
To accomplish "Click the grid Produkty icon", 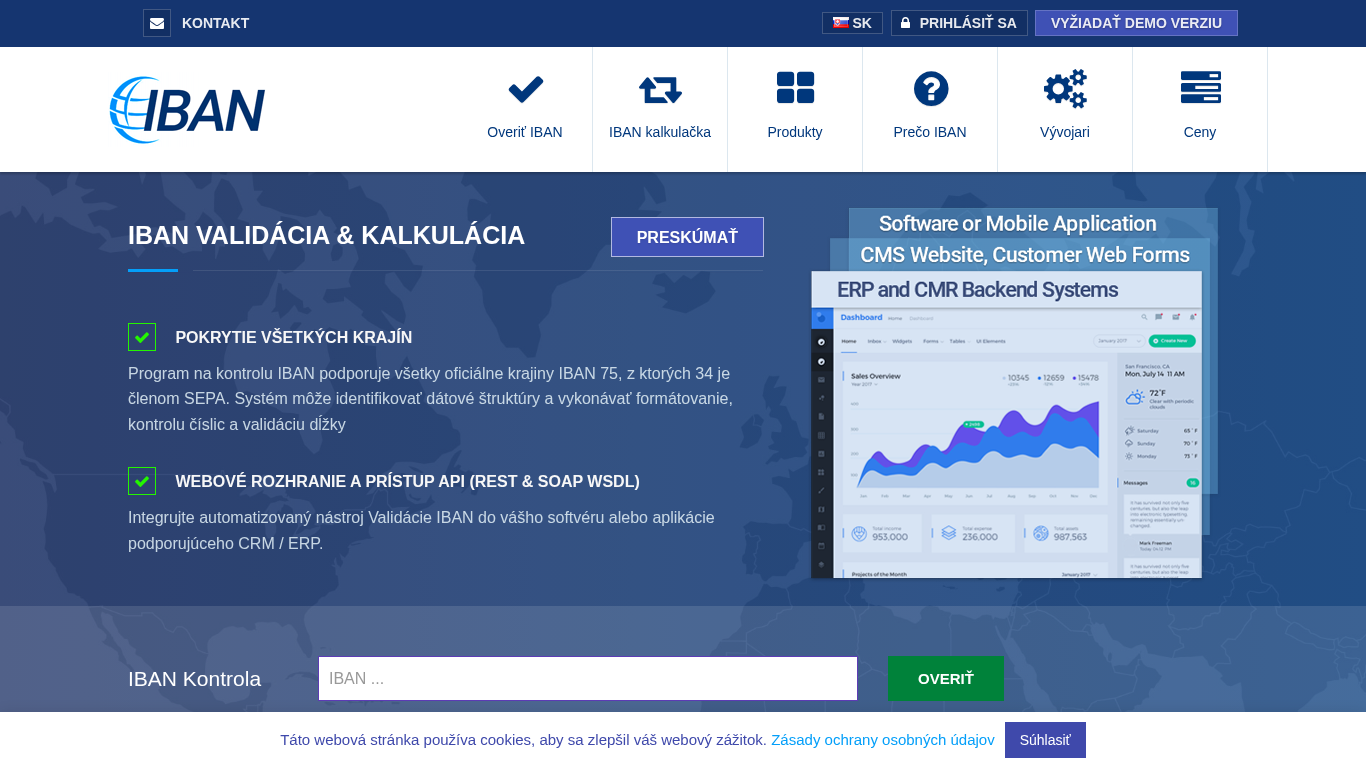I will pyautogui.click(x=795, y=88).
